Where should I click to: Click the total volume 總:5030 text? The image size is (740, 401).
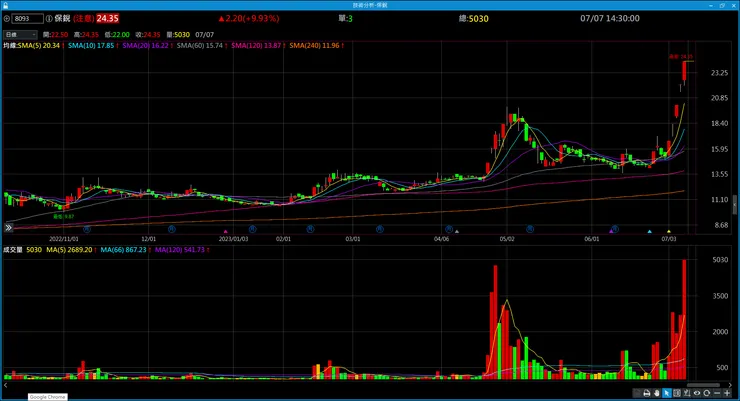[474, 19]
